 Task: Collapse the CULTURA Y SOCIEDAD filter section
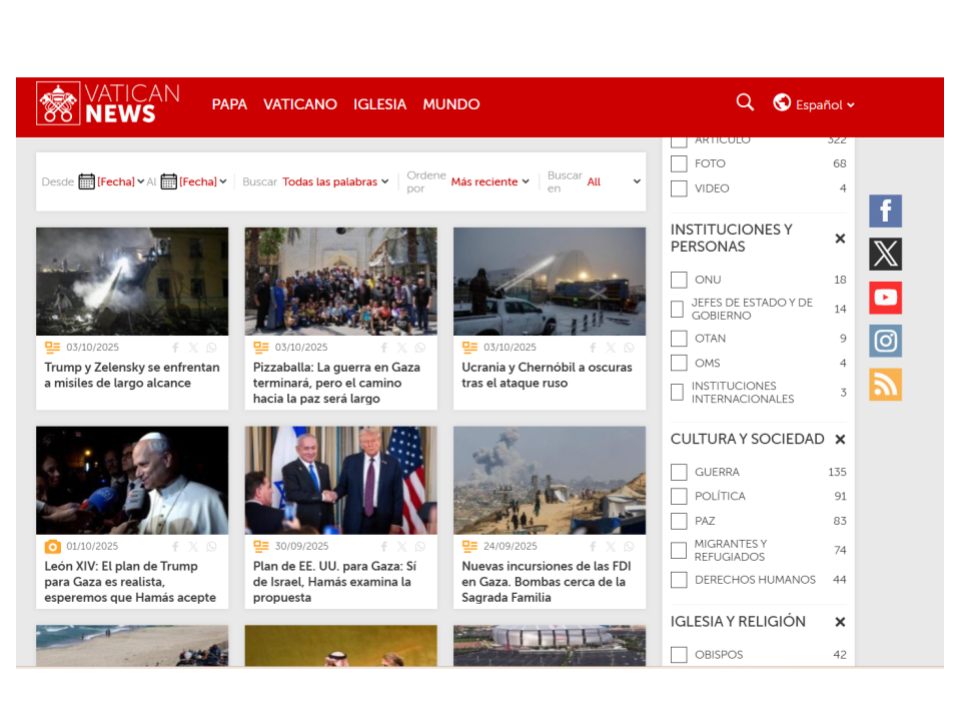(840, 439)
